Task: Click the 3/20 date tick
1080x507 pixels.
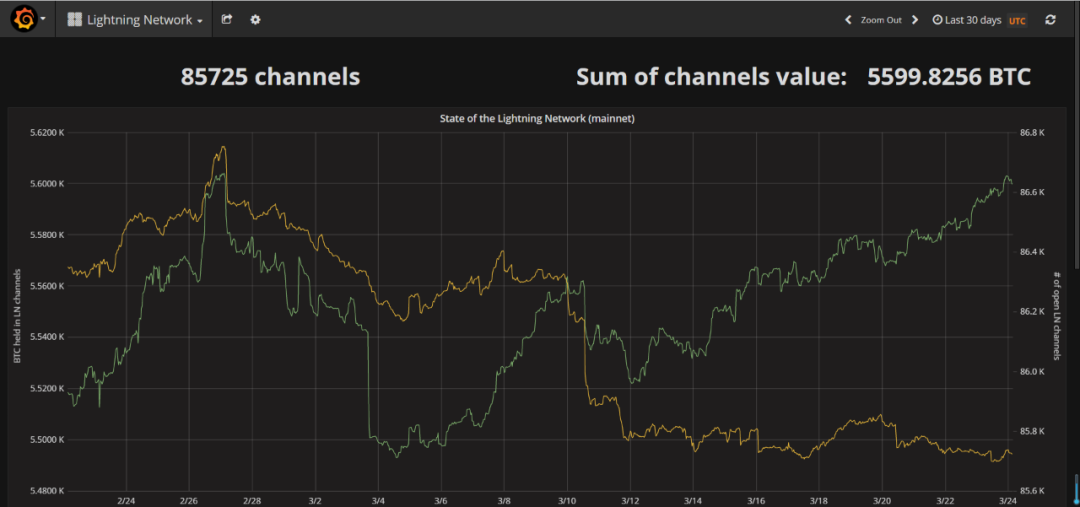Action: (882, 501)
